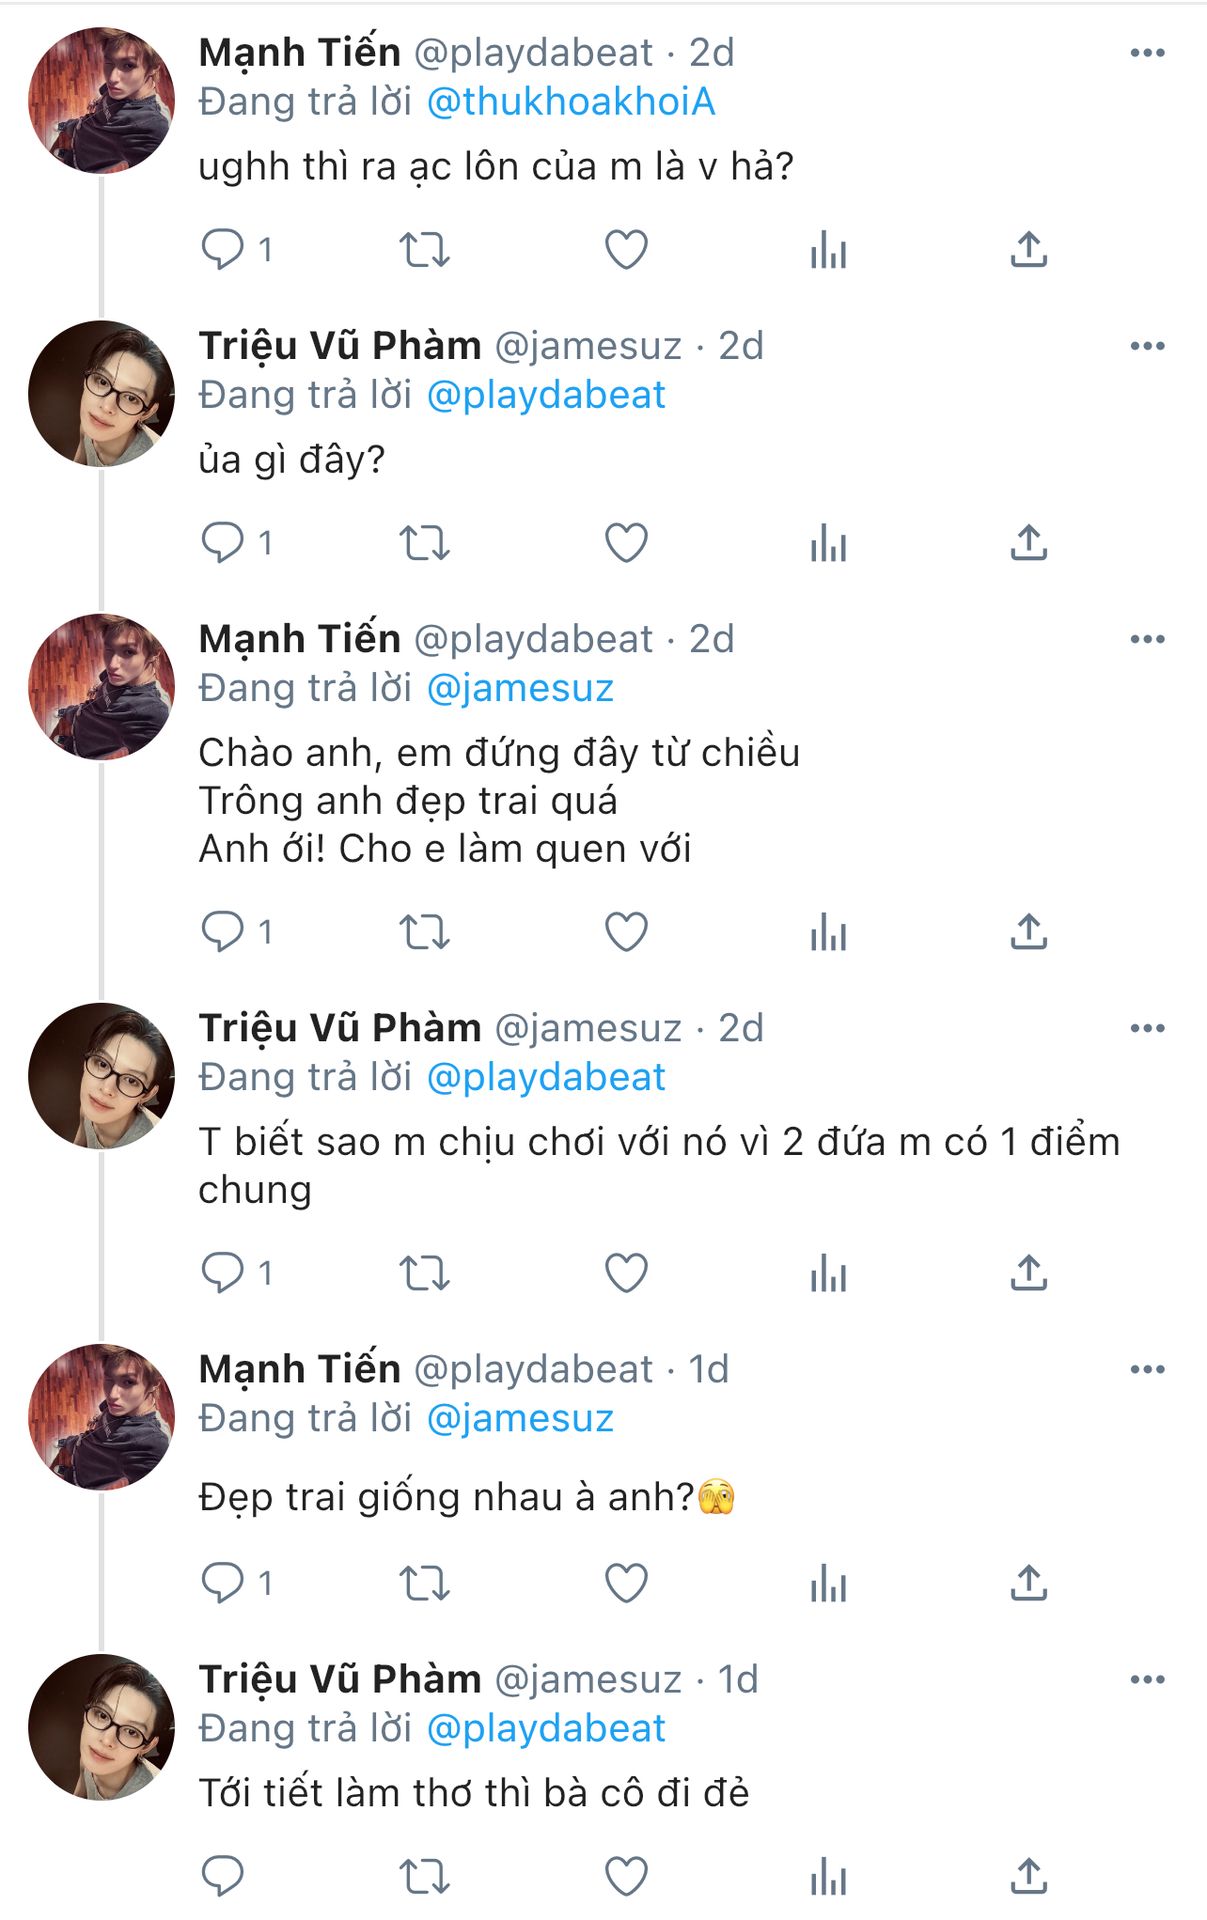Image resolution: width=1207 pixels, height=1920 pixels.
Task: Open more options for the last tweet
Action: (1147, 1680)
